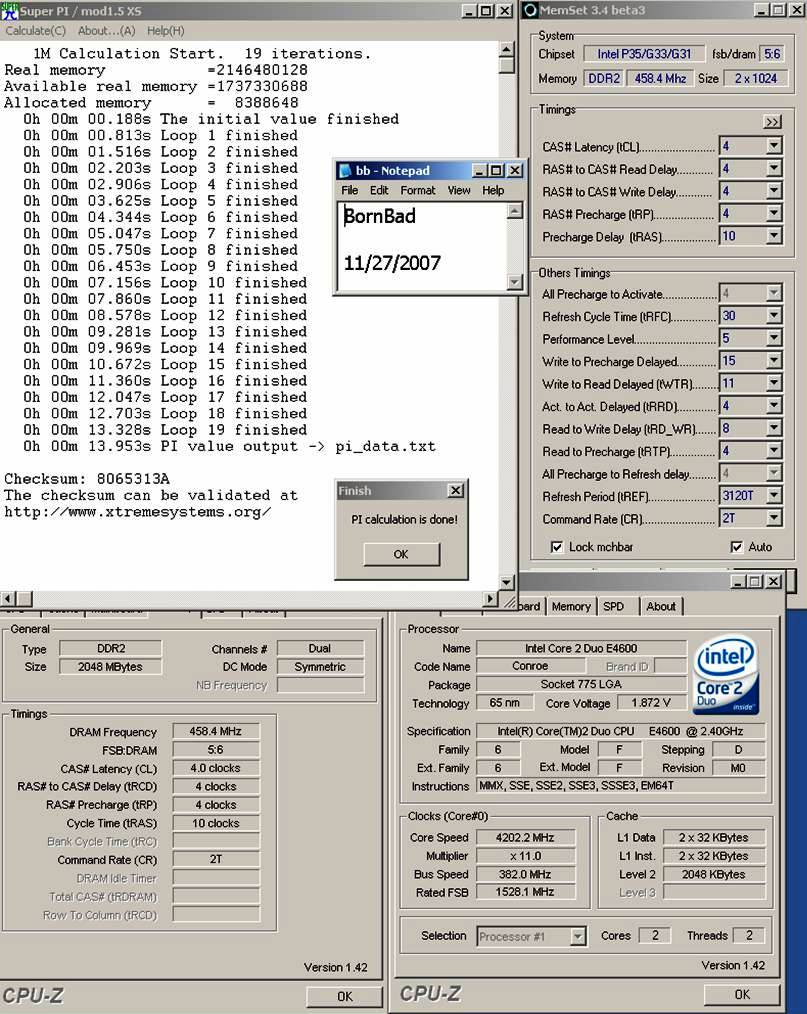Open the Performance Level dropdown
The height and width of the screenshot is (1014, 807).
[774, 338]
